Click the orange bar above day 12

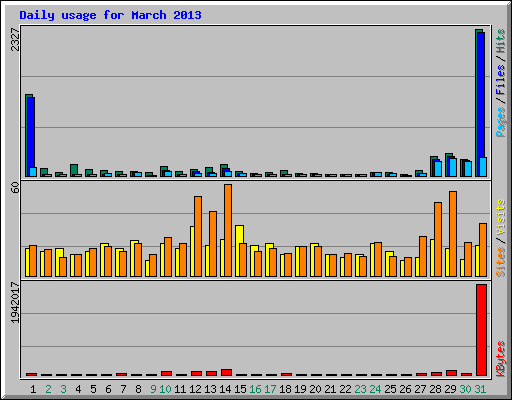point(198,236)
